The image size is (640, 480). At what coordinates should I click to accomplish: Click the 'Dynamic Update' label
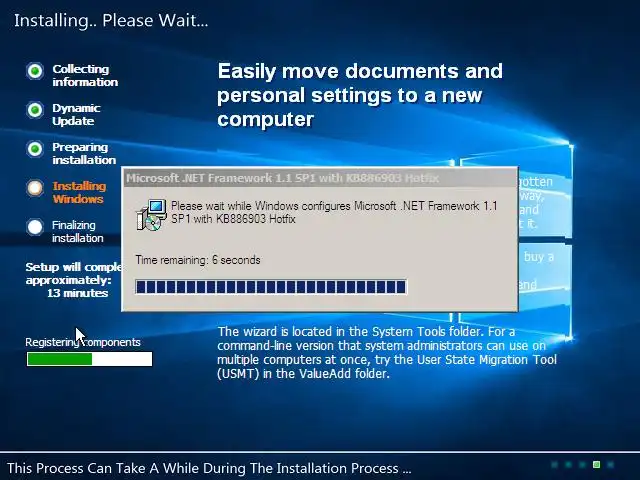(76, 115)
